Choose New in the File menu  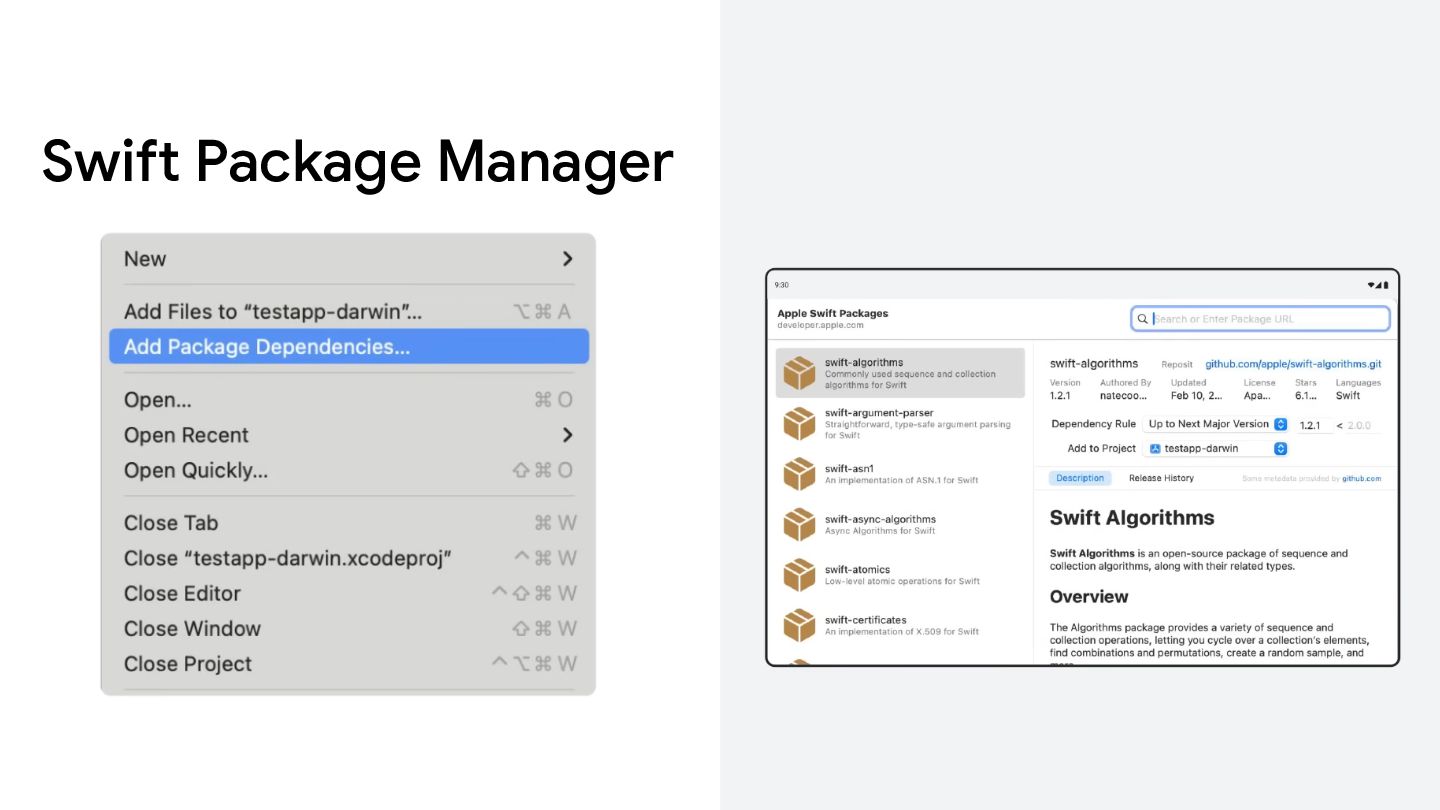tap(348, 259)
